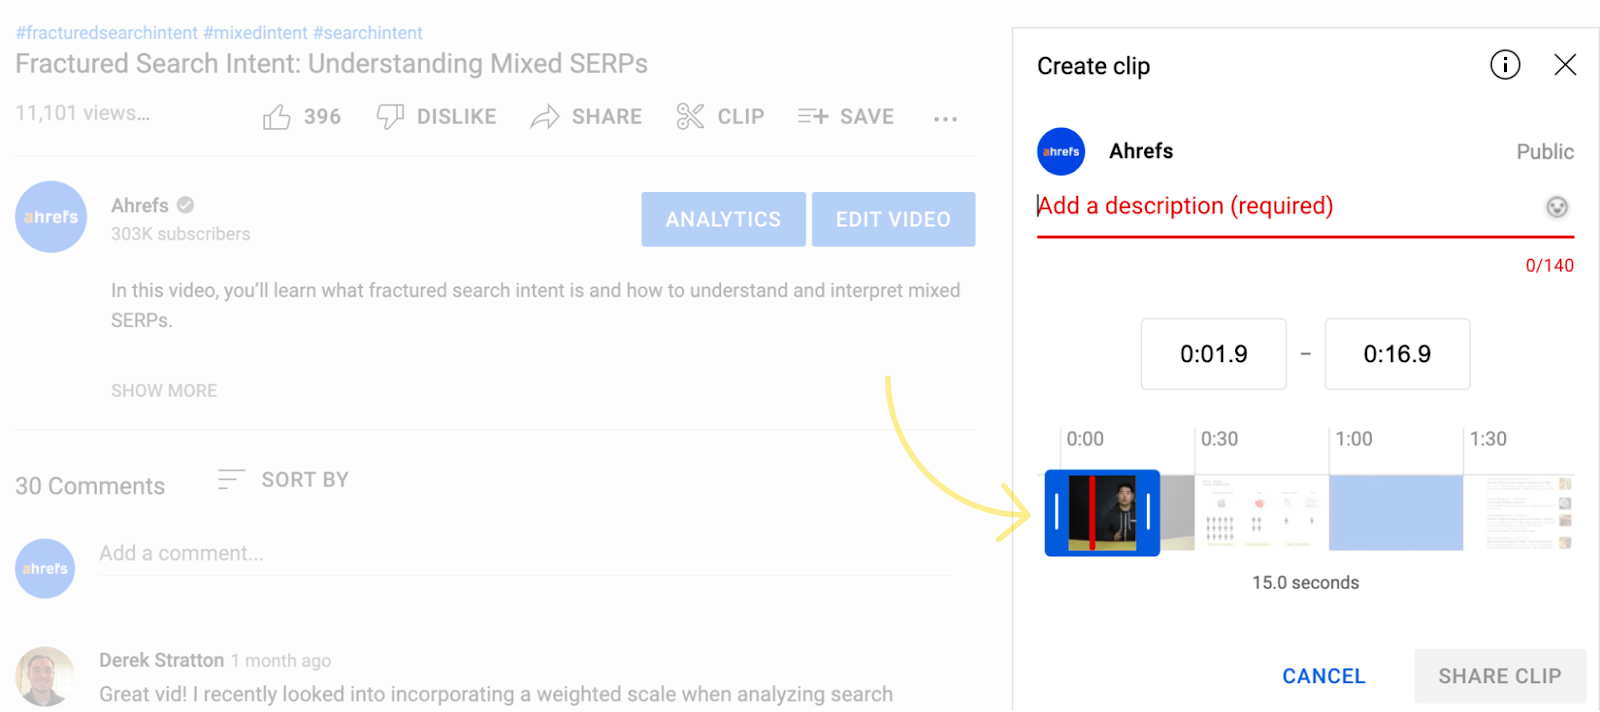Click the sort comments icon beside SORT BY

[229, 479]
